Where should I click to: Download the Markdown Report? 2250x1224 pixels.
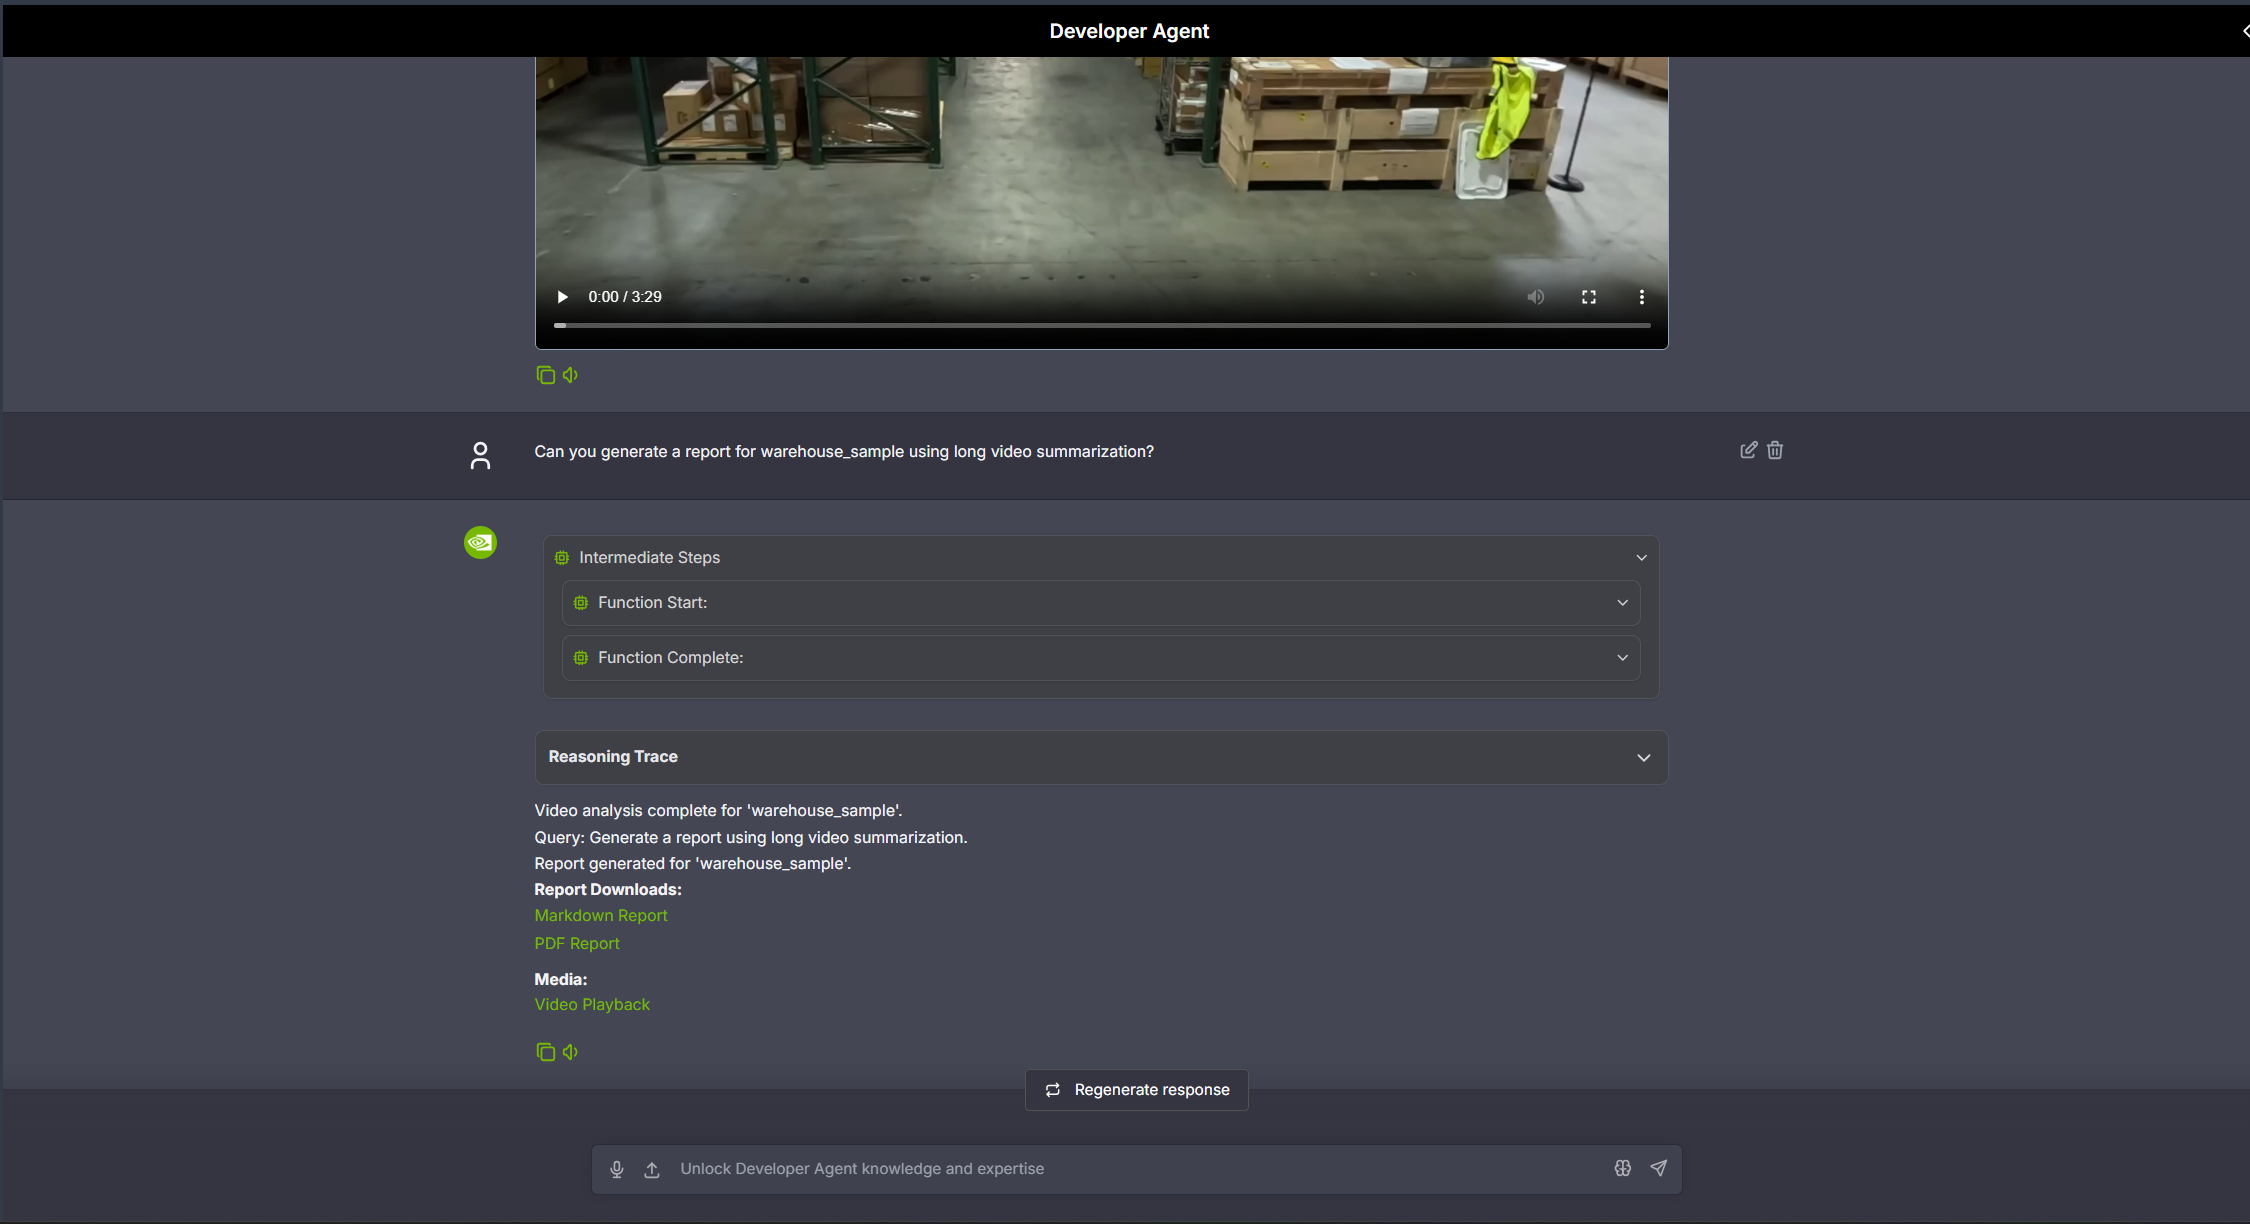[600, 914]
